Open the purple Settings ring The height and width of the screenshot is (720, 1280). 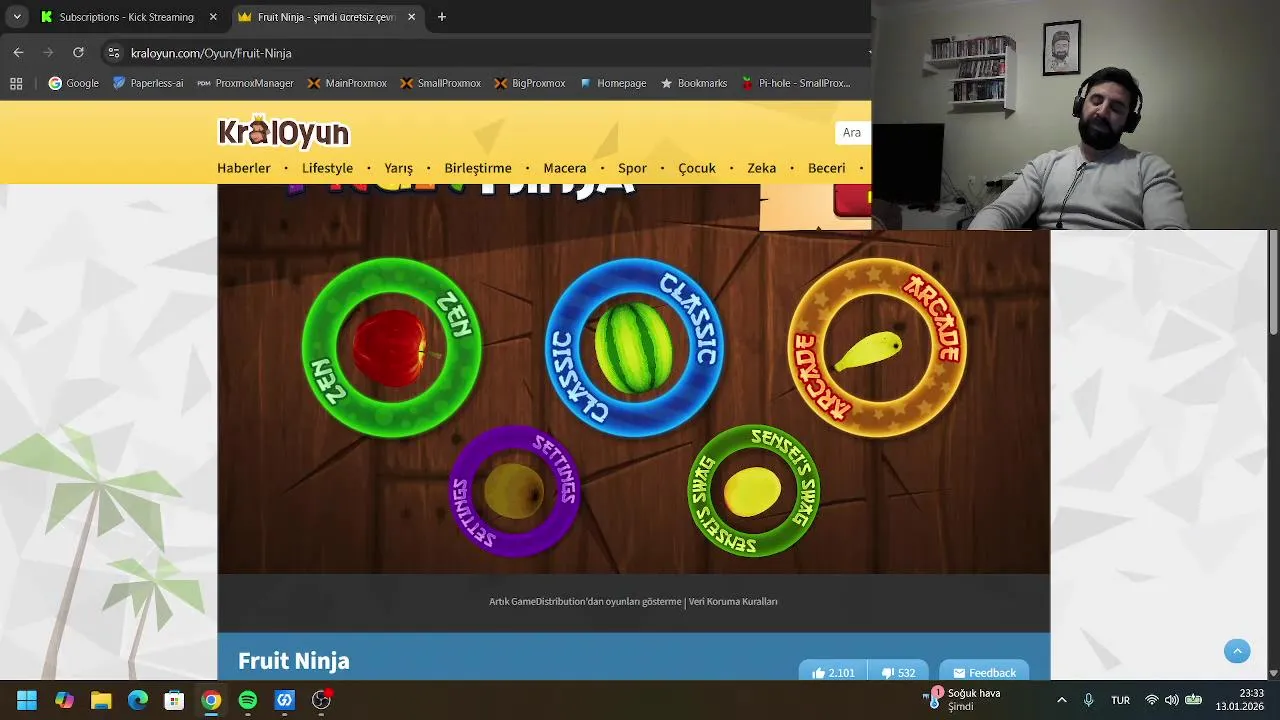(514, 491)
